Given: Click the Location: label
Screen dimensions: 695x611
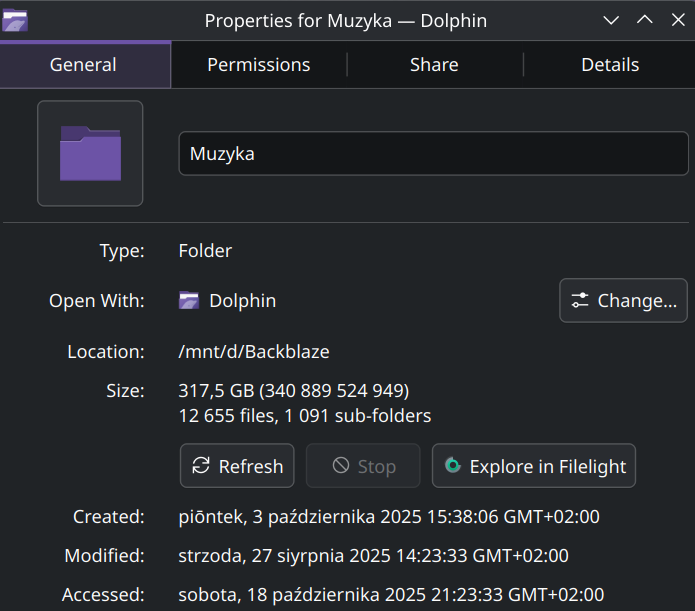Looking at the screenshot, I should (106, 352).
